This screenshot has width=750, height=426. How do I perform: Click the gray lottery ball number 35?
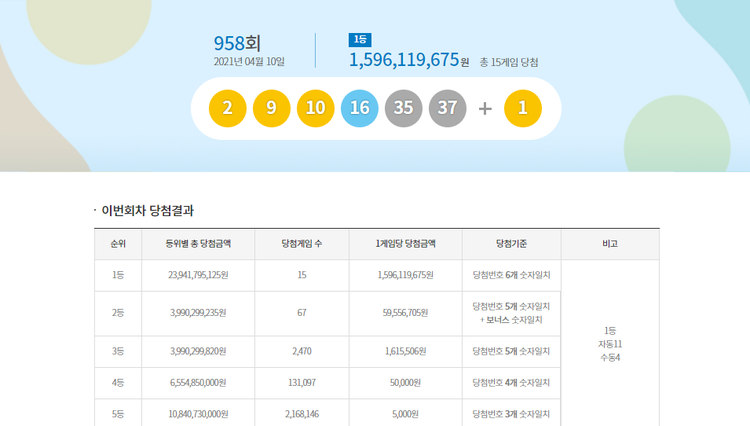click(x=404, y=109)
